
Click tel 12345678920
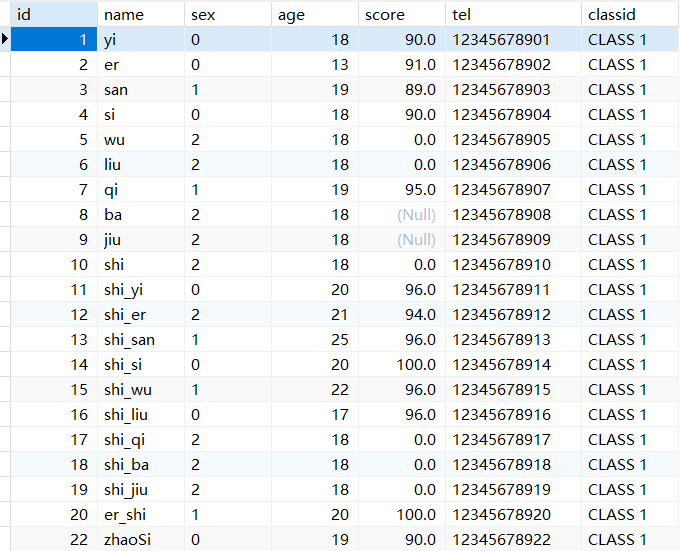[x=513, y=515]
